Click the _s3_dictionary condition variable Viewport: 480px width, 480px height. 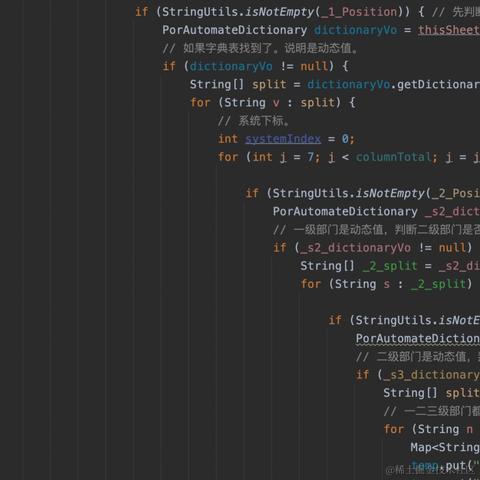point(432,375)
